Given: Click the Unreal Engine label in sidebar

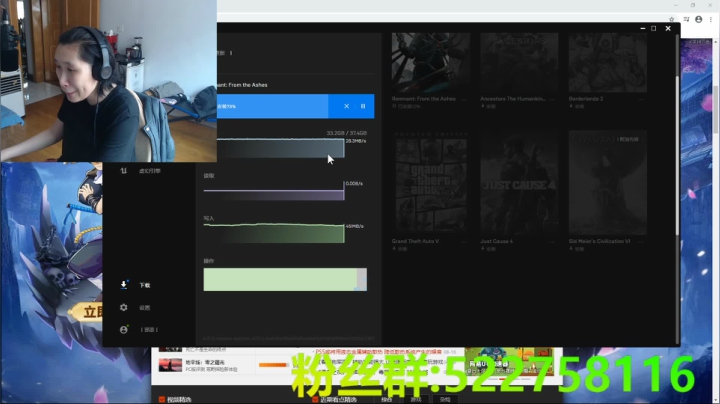Looking at the screenshot, I should click(150, 171).
